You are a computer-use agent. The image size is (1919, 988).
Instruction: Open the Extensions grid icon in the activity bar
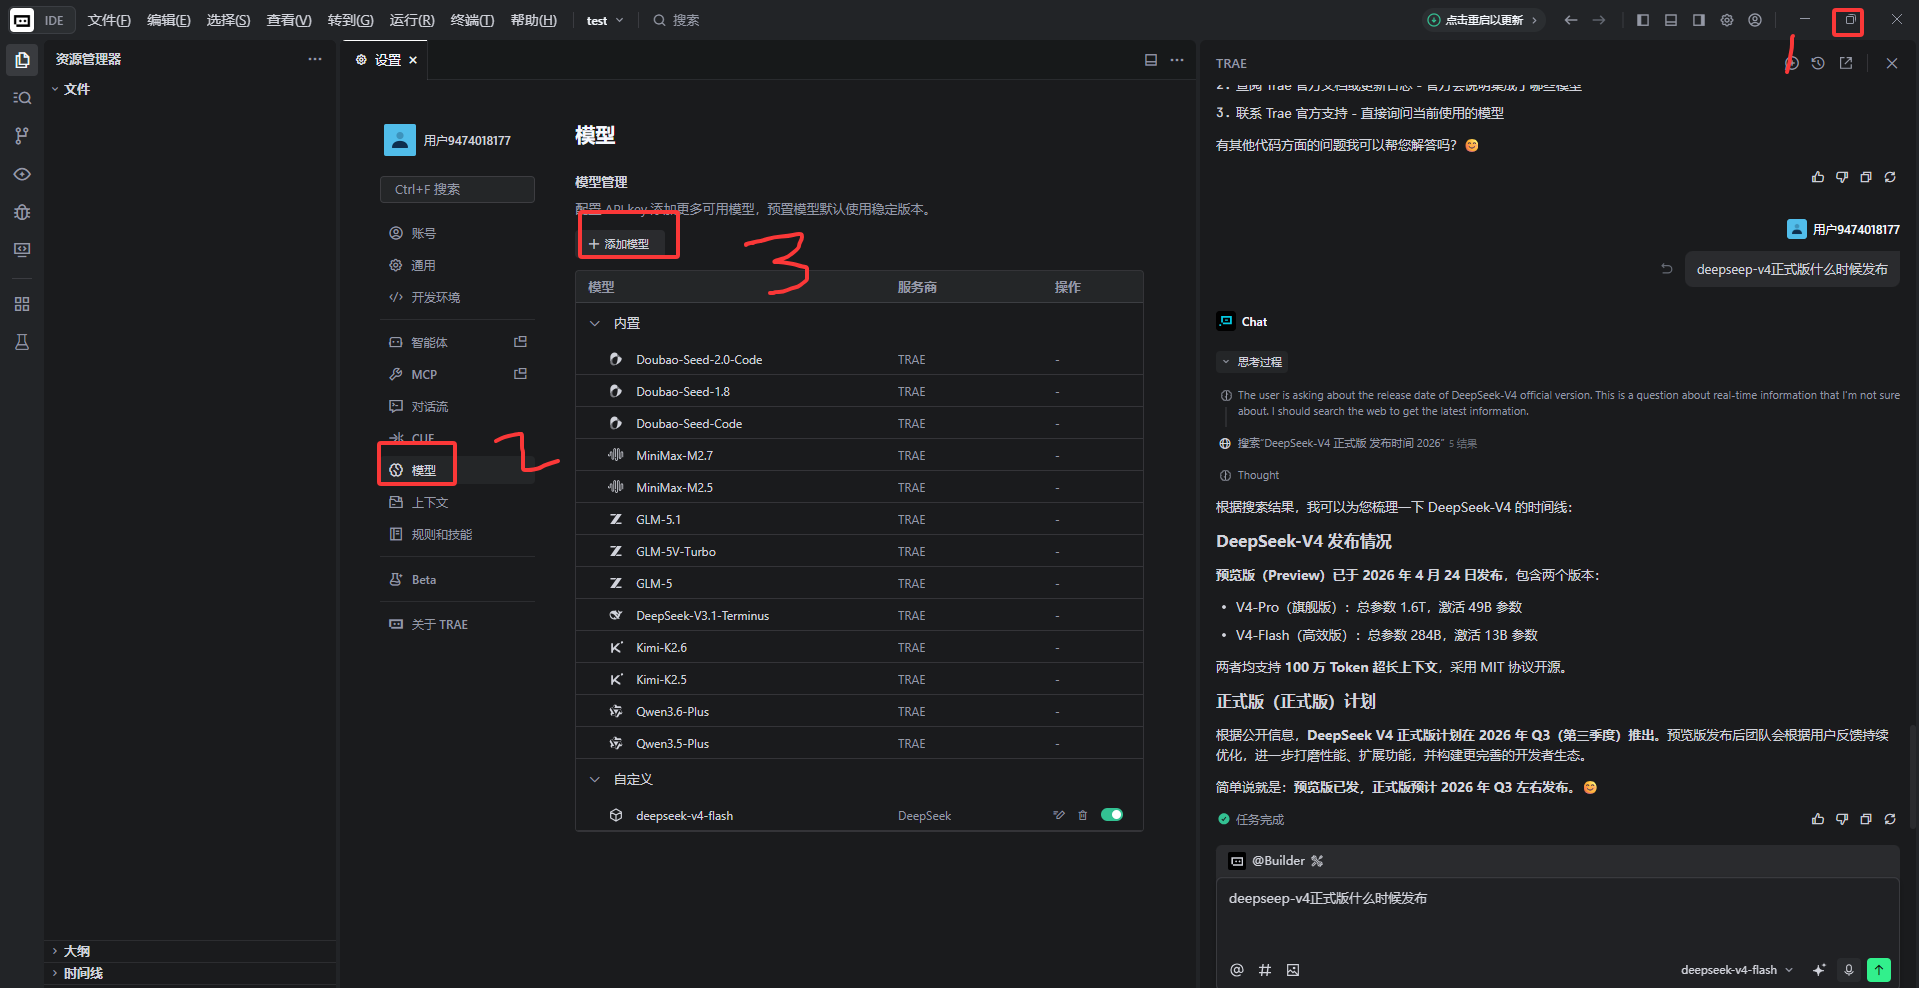click(x=22, y=304)
